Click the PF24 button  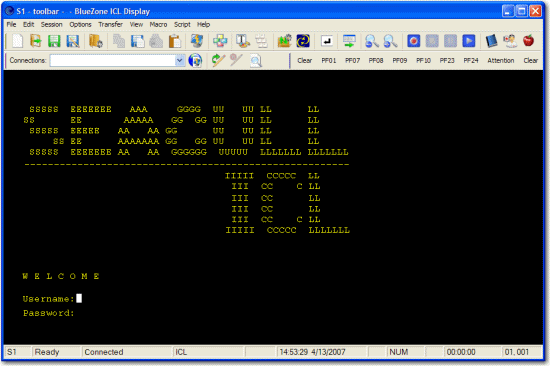471,60
